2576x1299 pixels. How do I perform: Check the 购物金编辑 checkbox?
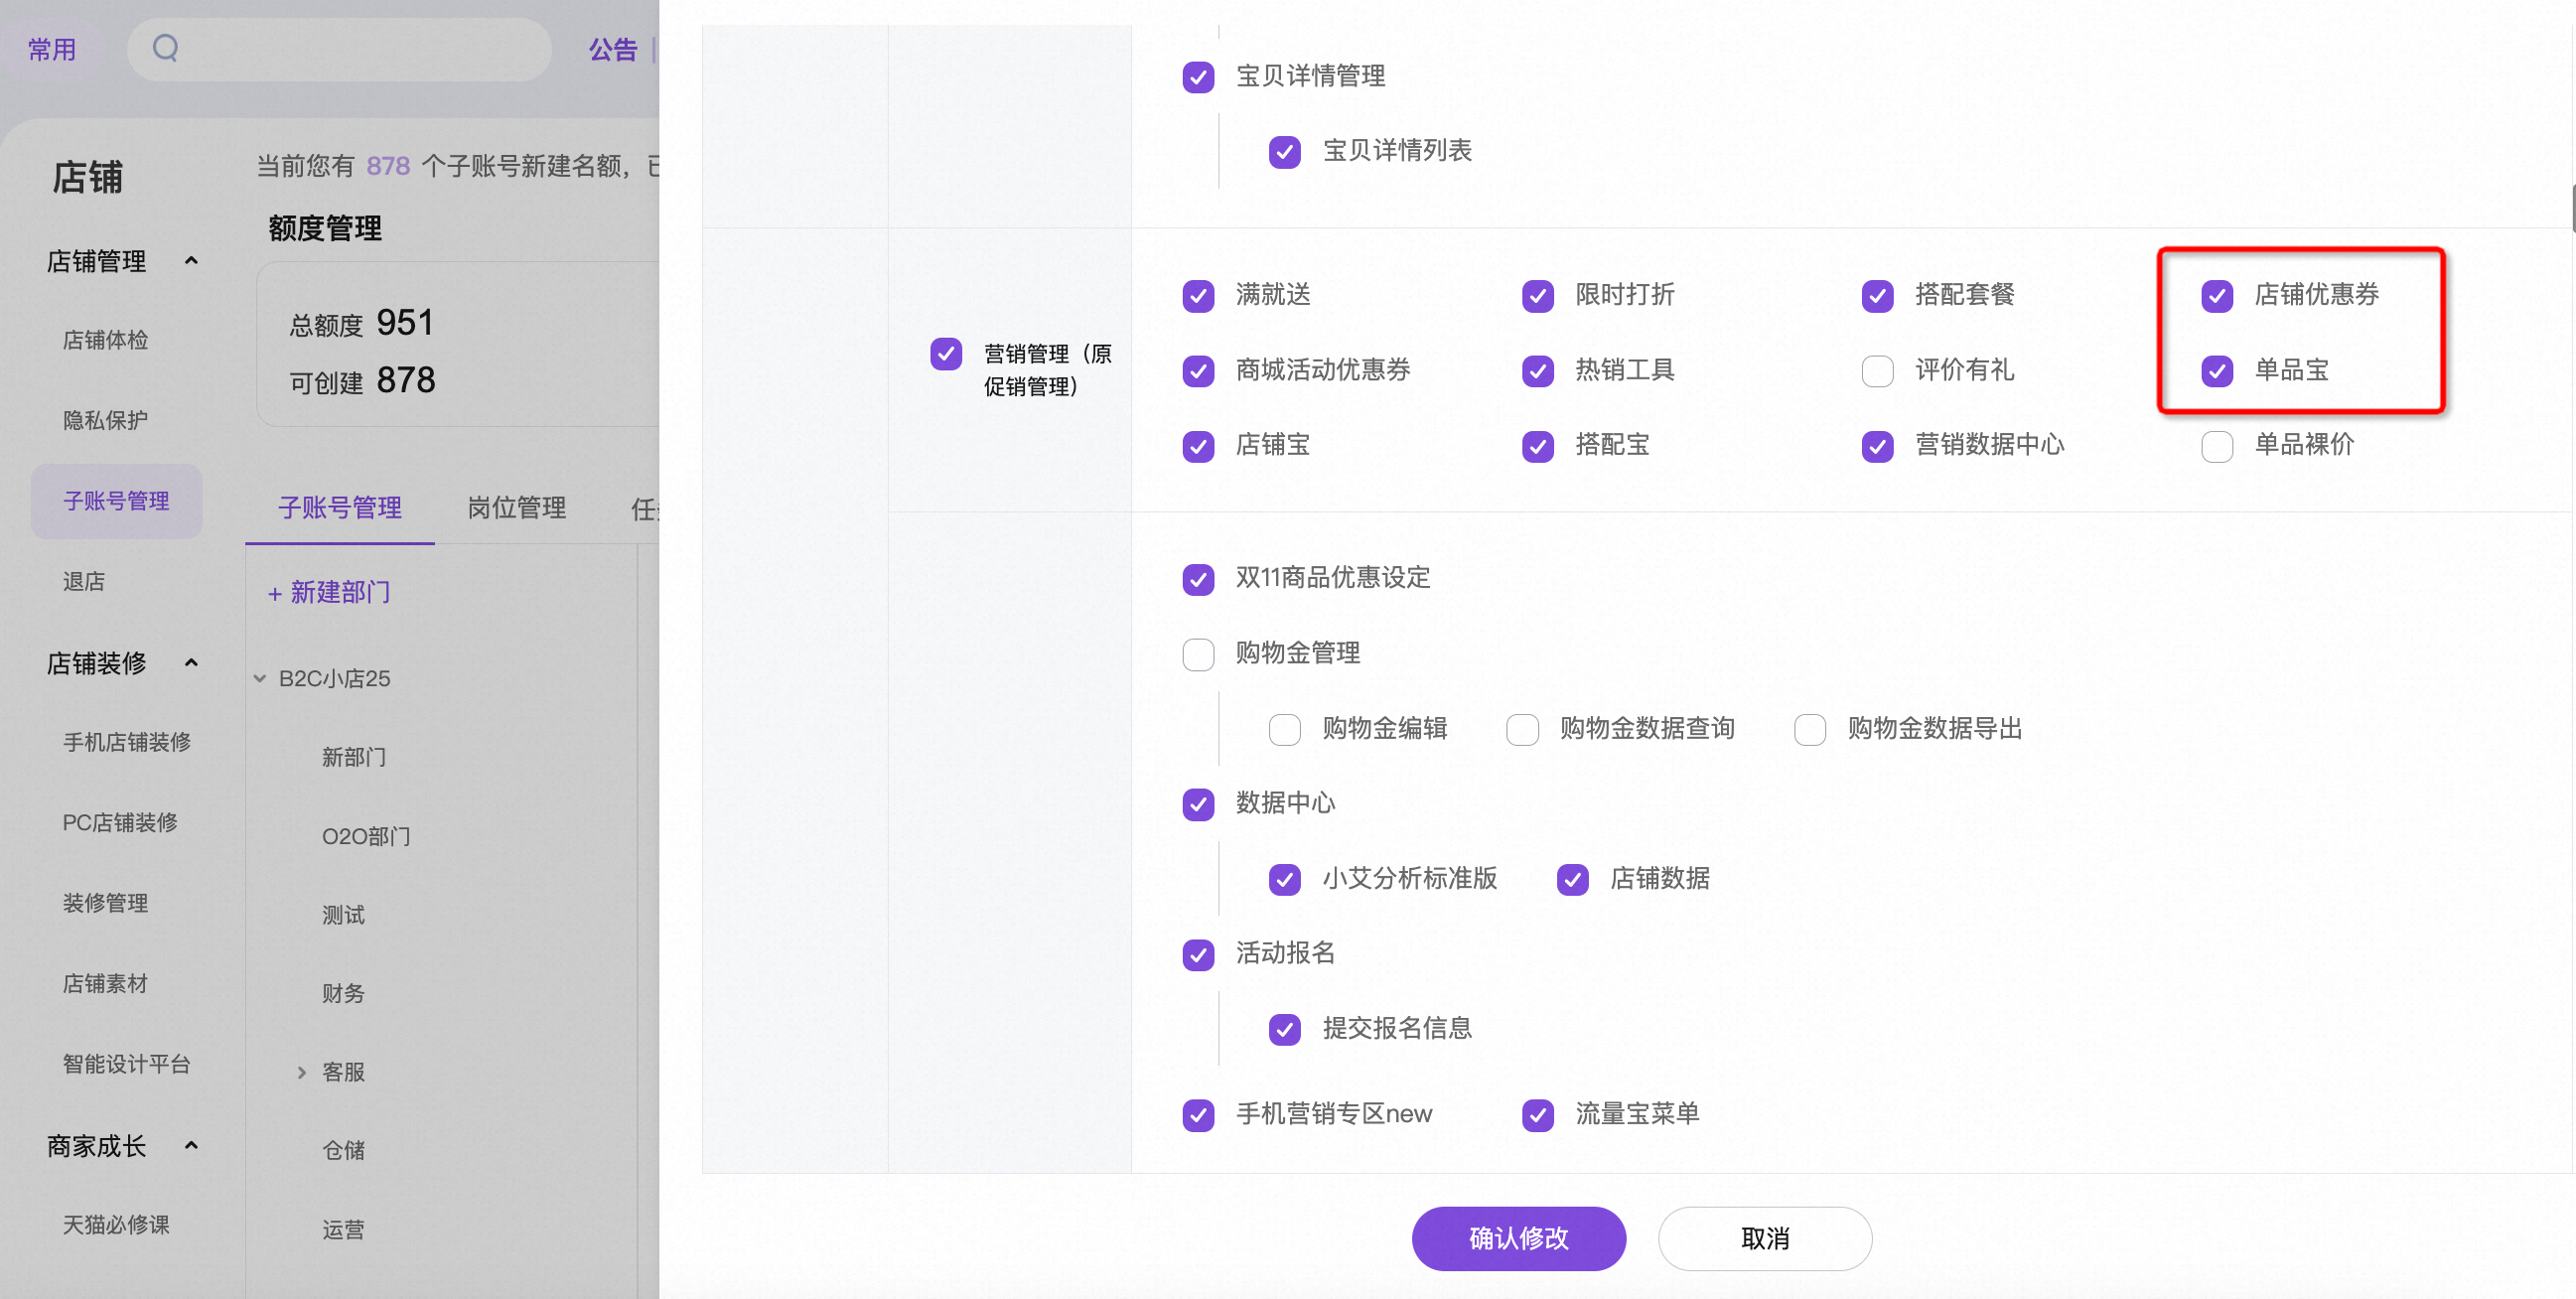pyautogui.click(x=1285, y=730)
